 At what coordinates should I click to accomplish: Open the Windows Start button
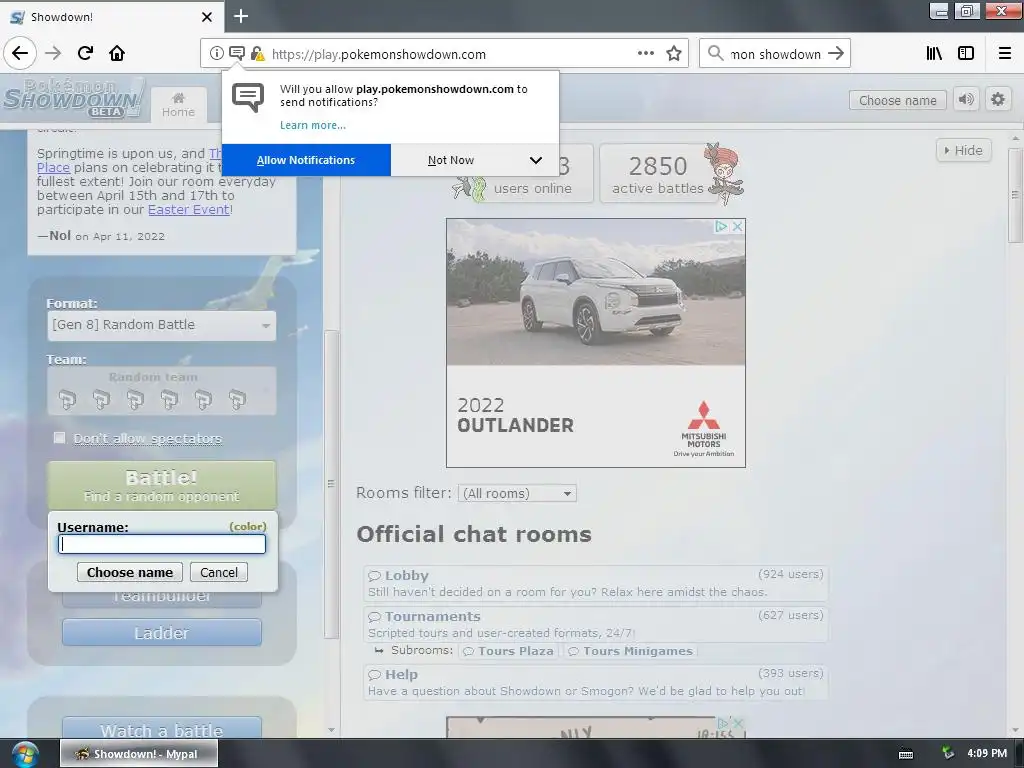pos(24,754)
